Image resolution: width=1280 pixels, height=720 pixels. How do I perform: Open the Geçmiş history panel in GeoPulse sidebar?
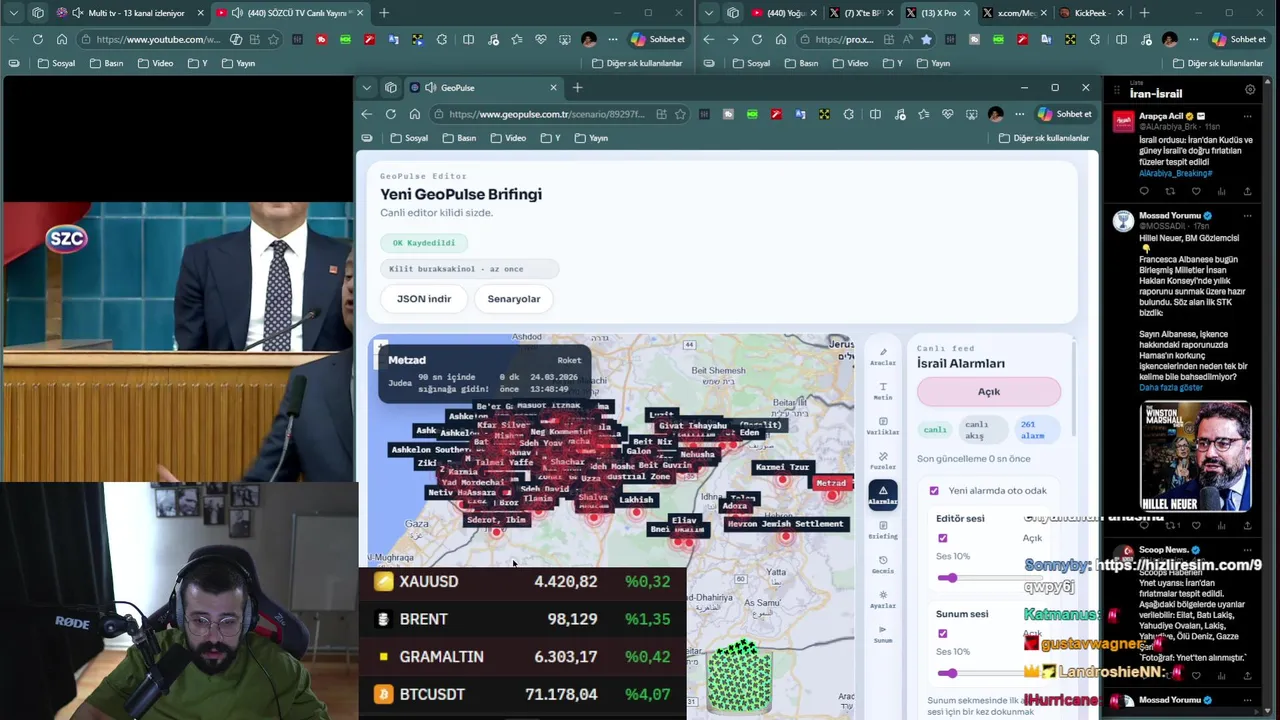coord(883,565)
